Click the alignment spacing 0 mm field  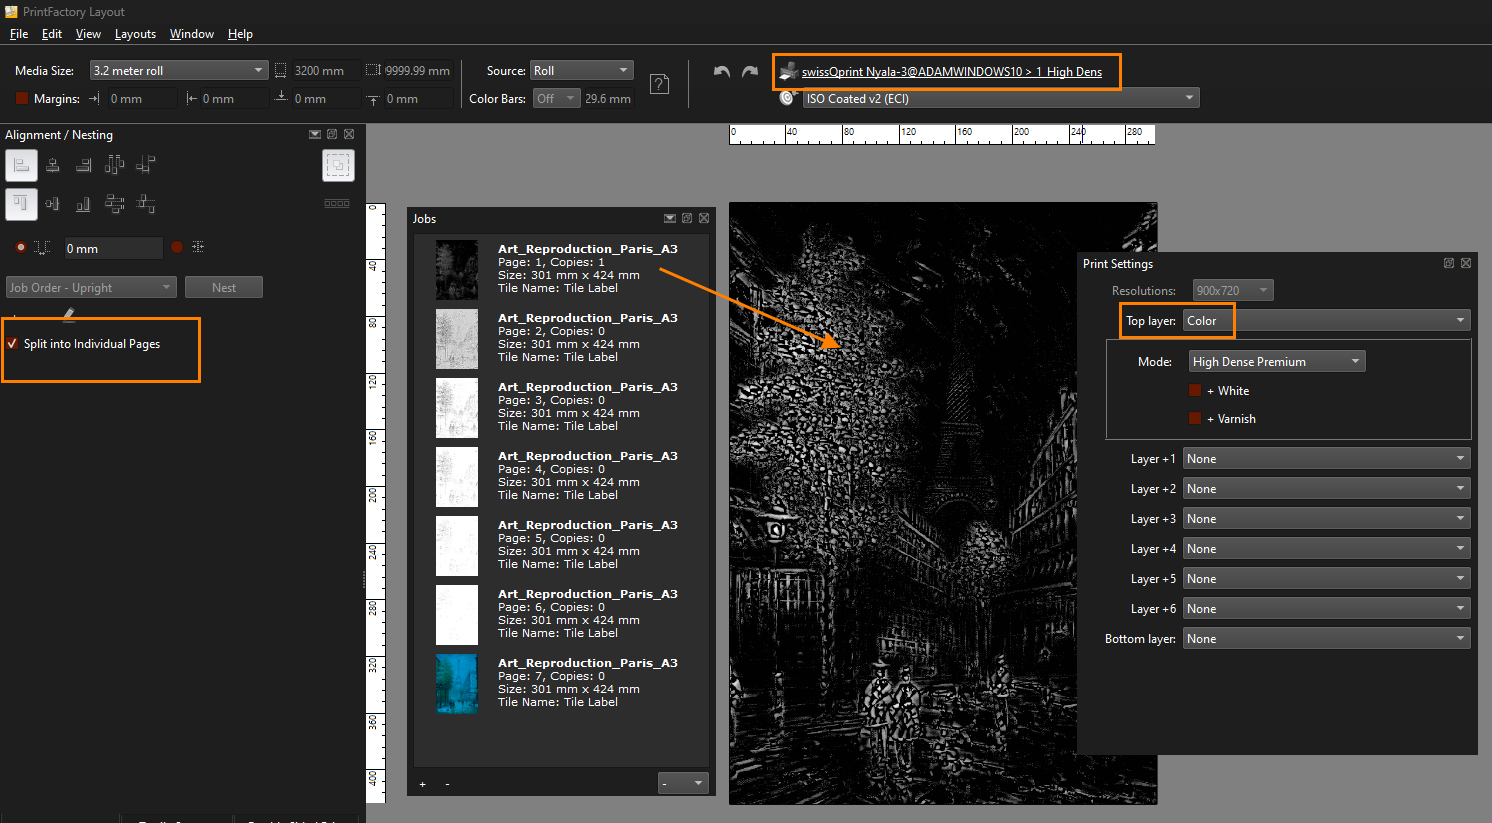pyautogui.click(x=113, y=248)
